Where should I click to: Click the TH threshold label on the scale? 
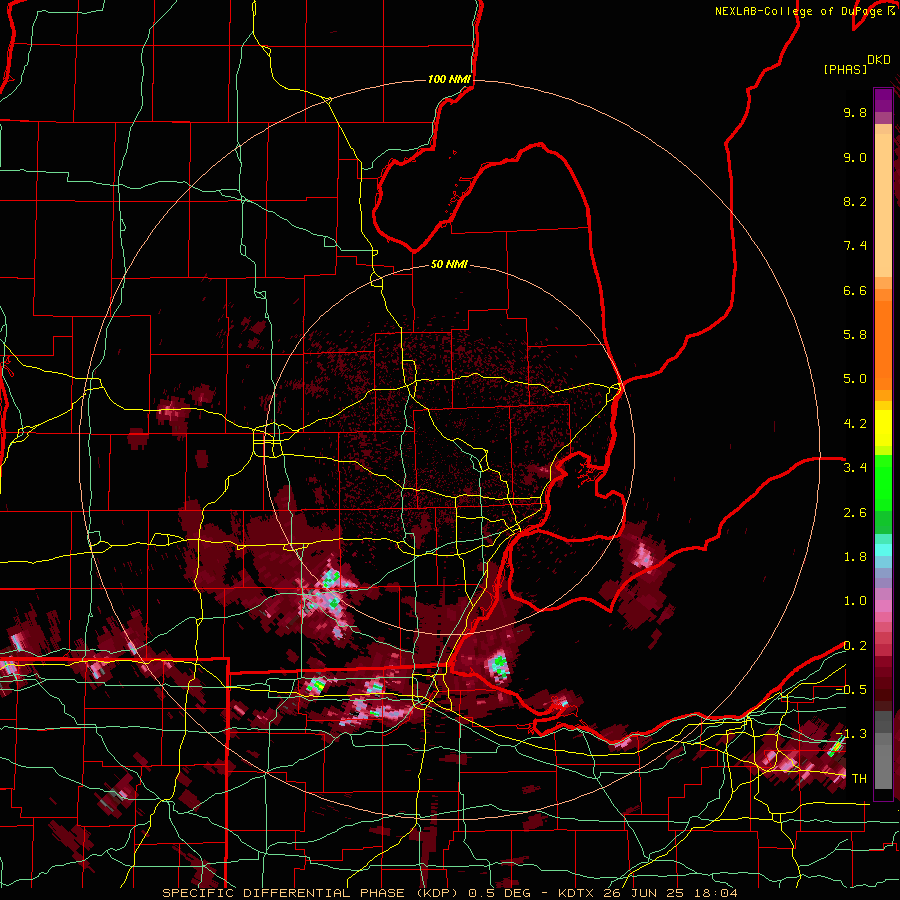click(x=859, y=779)
